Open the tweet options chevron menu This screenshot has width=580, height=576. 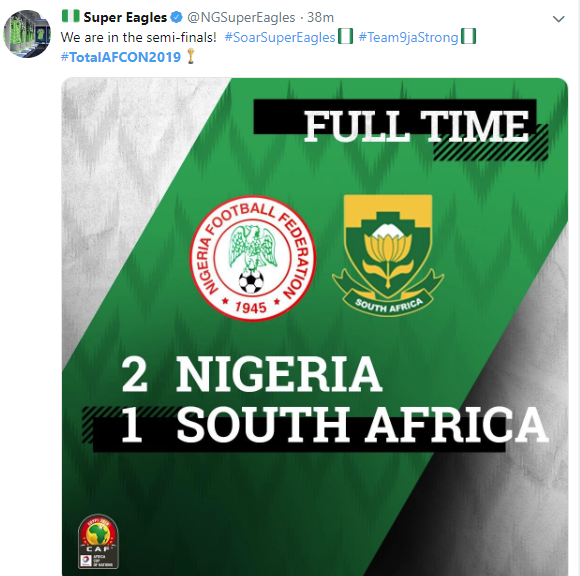point(558,18)
